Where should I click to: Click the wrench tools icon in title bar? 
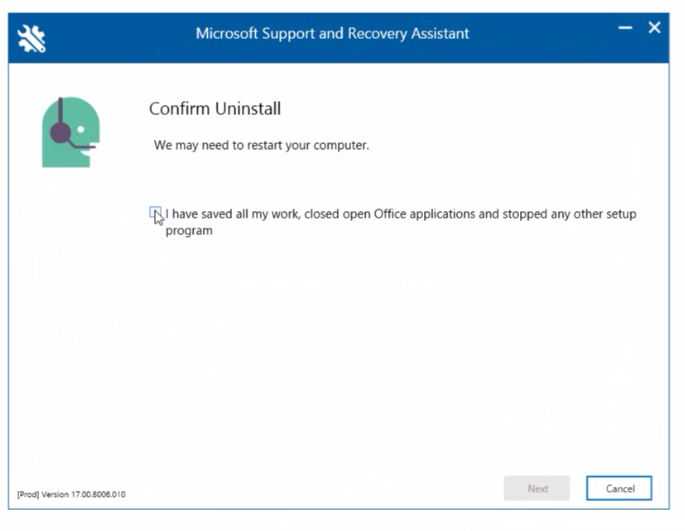coord(31,38)
